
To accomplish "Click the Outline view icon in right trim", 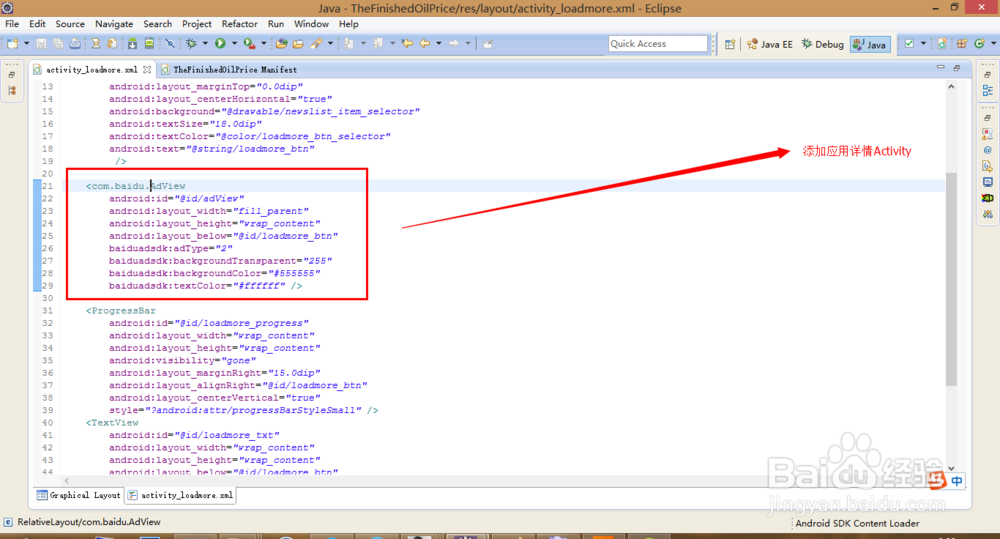I will pyautogui.click(x=987, y=91).
